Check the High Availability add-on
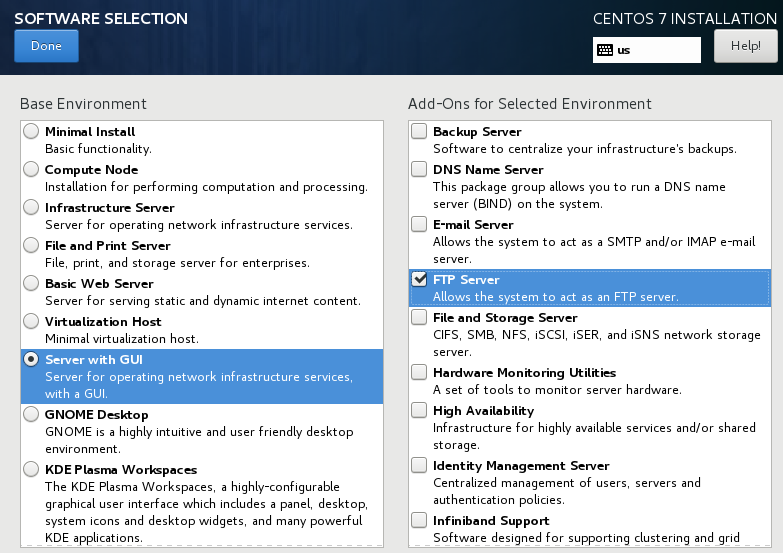783x553 pixels. (419, 410)
